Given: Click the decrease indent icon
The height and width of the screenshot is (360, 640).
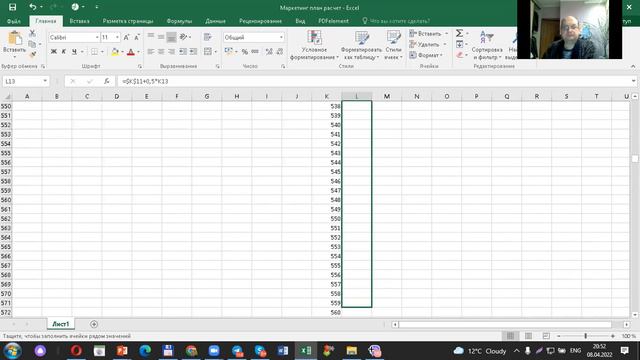Looking at the screenshot, I should pyautogui.click(x=183, y=51).
